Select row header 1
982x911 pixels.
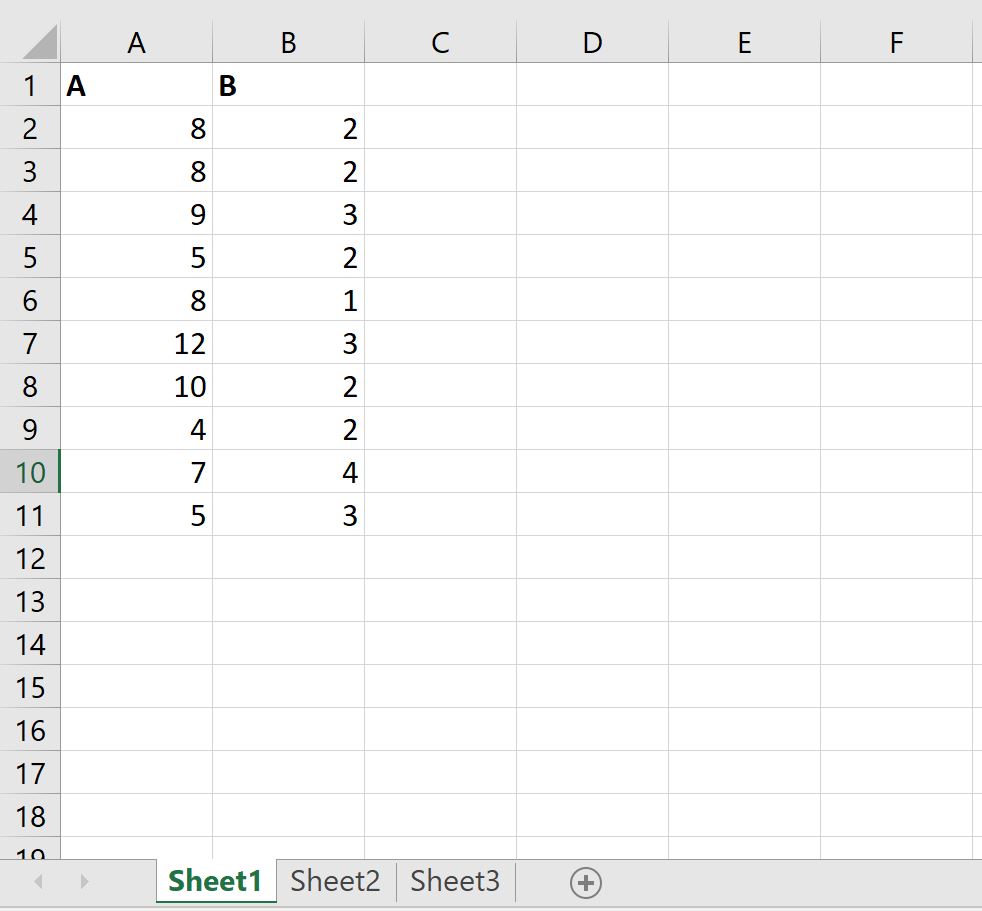point(30,85)
